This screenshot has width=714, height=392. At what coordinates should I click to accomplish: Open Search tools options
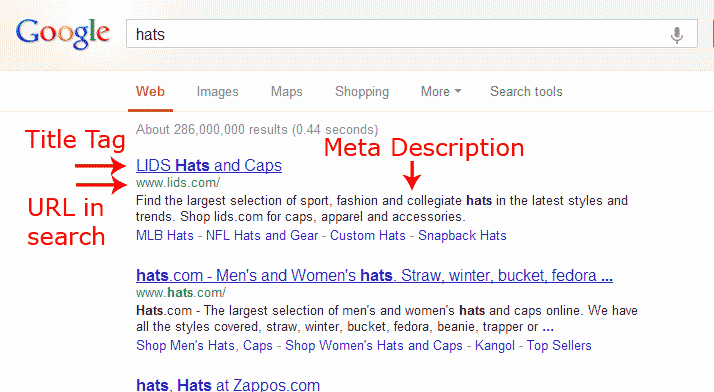click(x=526, y=92)
